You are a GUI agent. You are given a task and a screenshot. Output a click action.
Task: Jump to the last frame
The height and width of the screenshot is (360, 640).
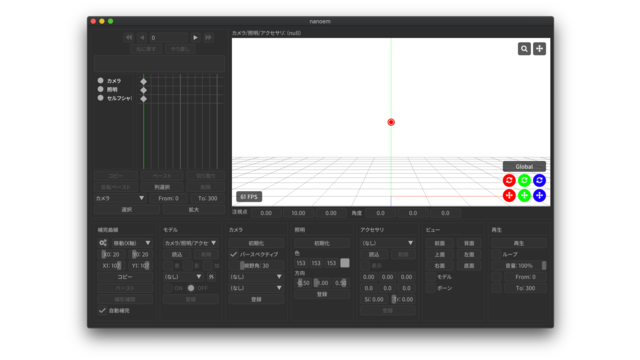coord(208,38)
